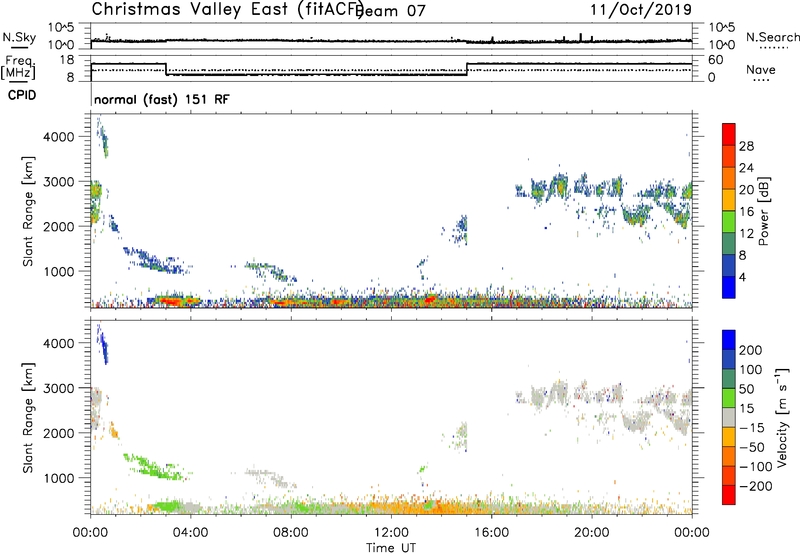The height and width of the screenshot is (554, 800).
Task: Select the -100 label on Velocity color bar
Action: point(755,466)
